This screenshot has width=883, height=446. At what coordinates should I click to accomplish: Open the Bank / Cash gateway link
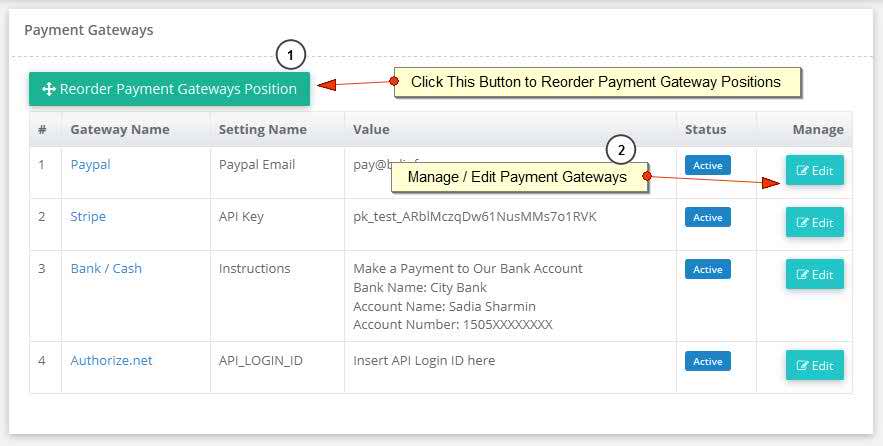click(106, 268)
